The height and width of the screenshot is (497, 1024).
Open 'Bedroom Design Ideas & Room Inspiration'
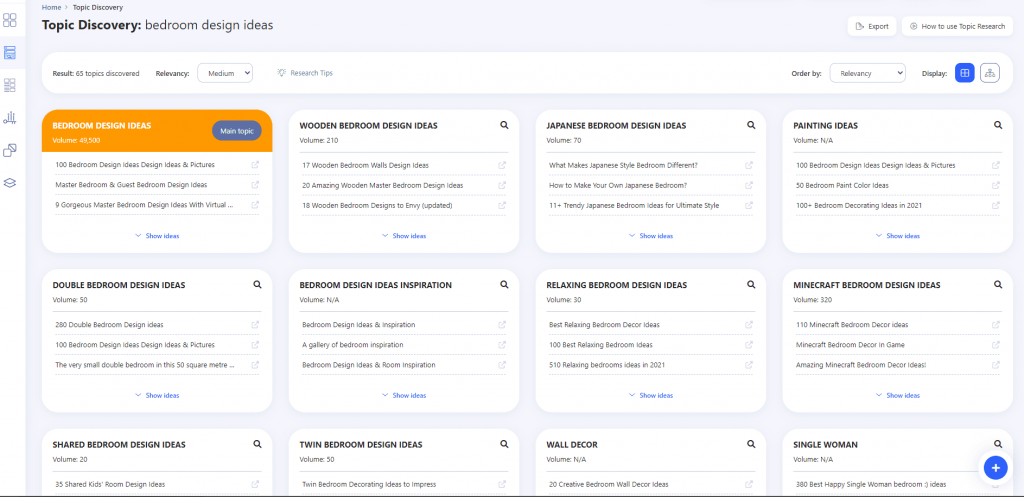coord(369,364)
